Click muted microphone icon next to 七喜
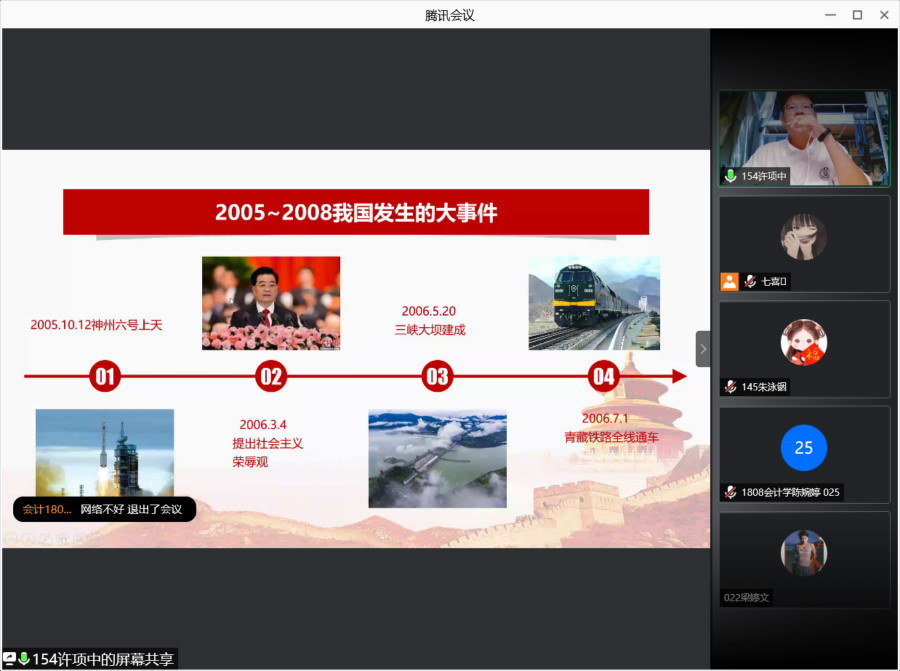 (x=751, y=282)
